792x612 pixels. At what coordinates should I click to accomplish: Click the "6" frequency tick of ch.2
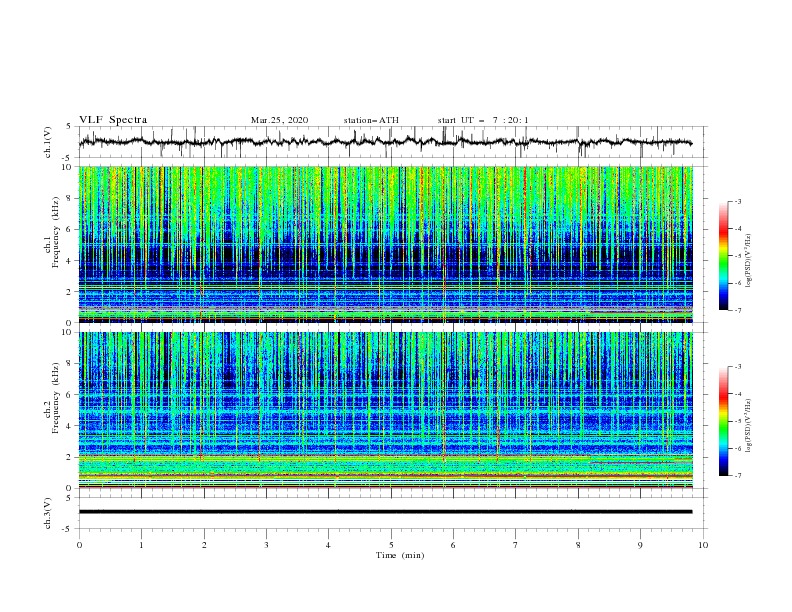coord(71,395)
